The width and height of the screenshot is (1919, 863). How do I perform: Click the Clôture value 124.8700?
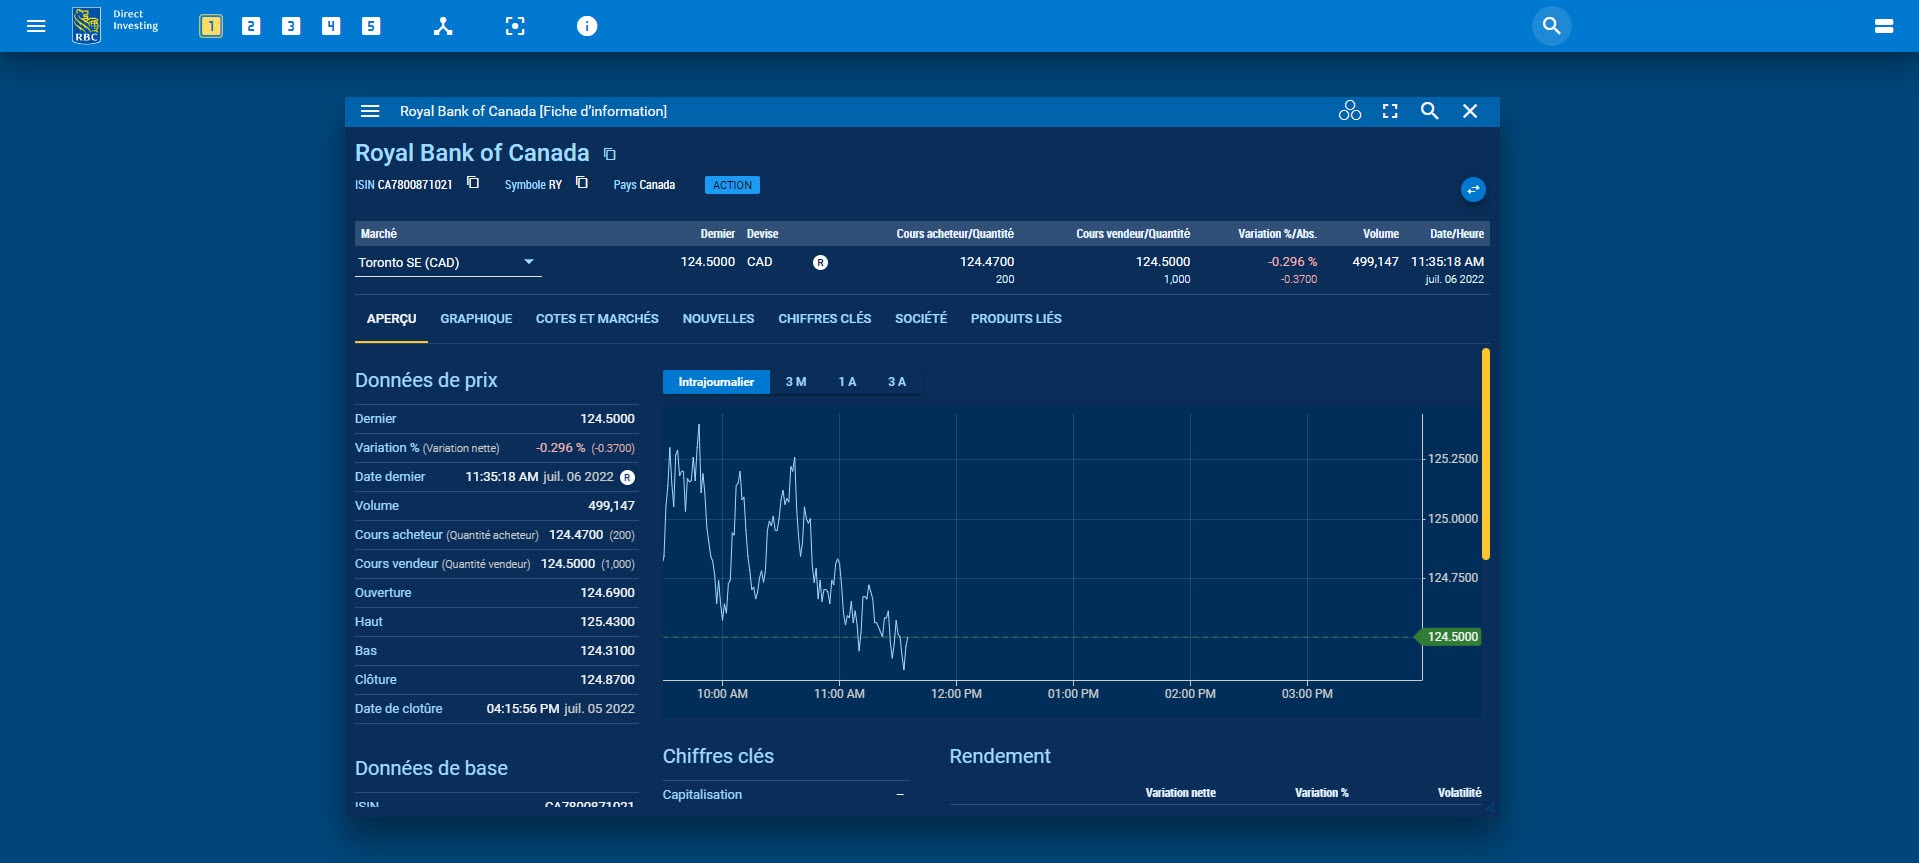pos(607,680)
